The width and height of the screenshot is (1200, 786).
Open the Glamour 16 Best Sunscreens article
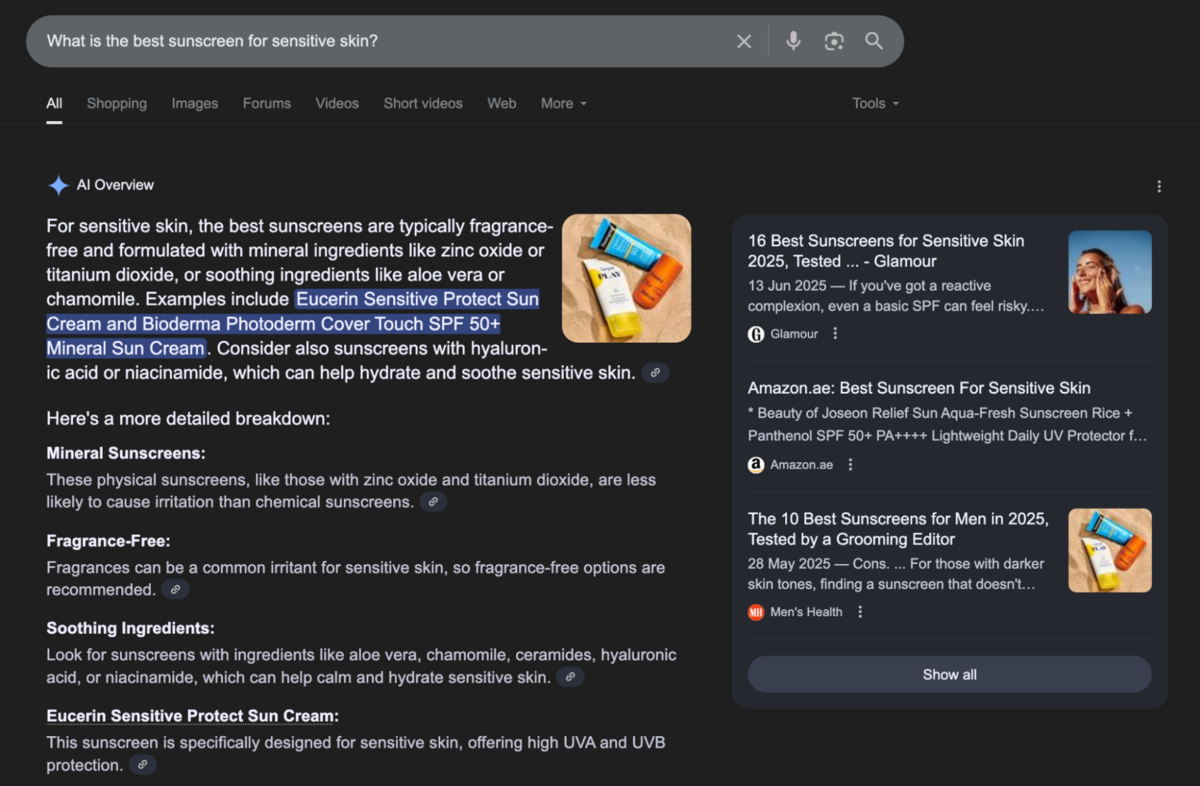pos(886,250)
